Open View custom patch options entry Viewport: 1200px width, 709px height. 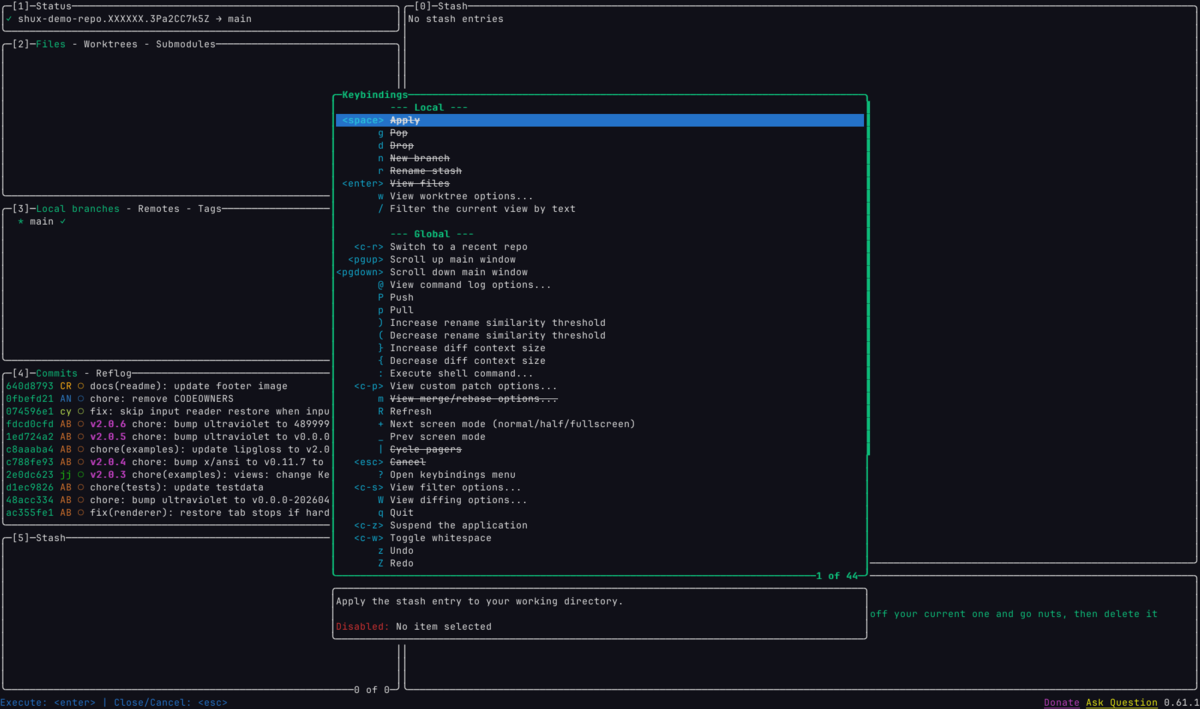(600, 386)
